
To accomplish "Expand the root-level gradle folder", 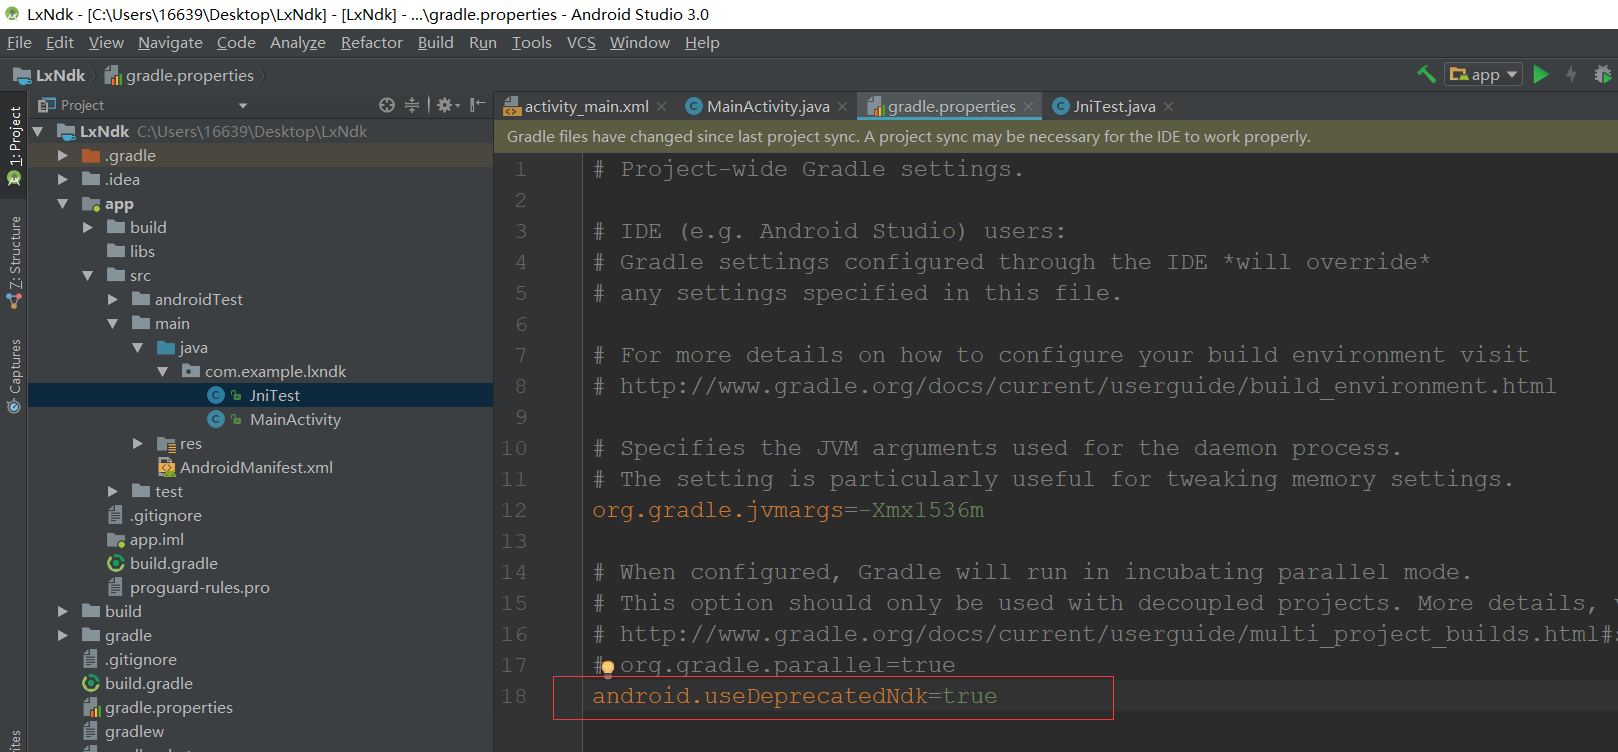I will point(63,635).
